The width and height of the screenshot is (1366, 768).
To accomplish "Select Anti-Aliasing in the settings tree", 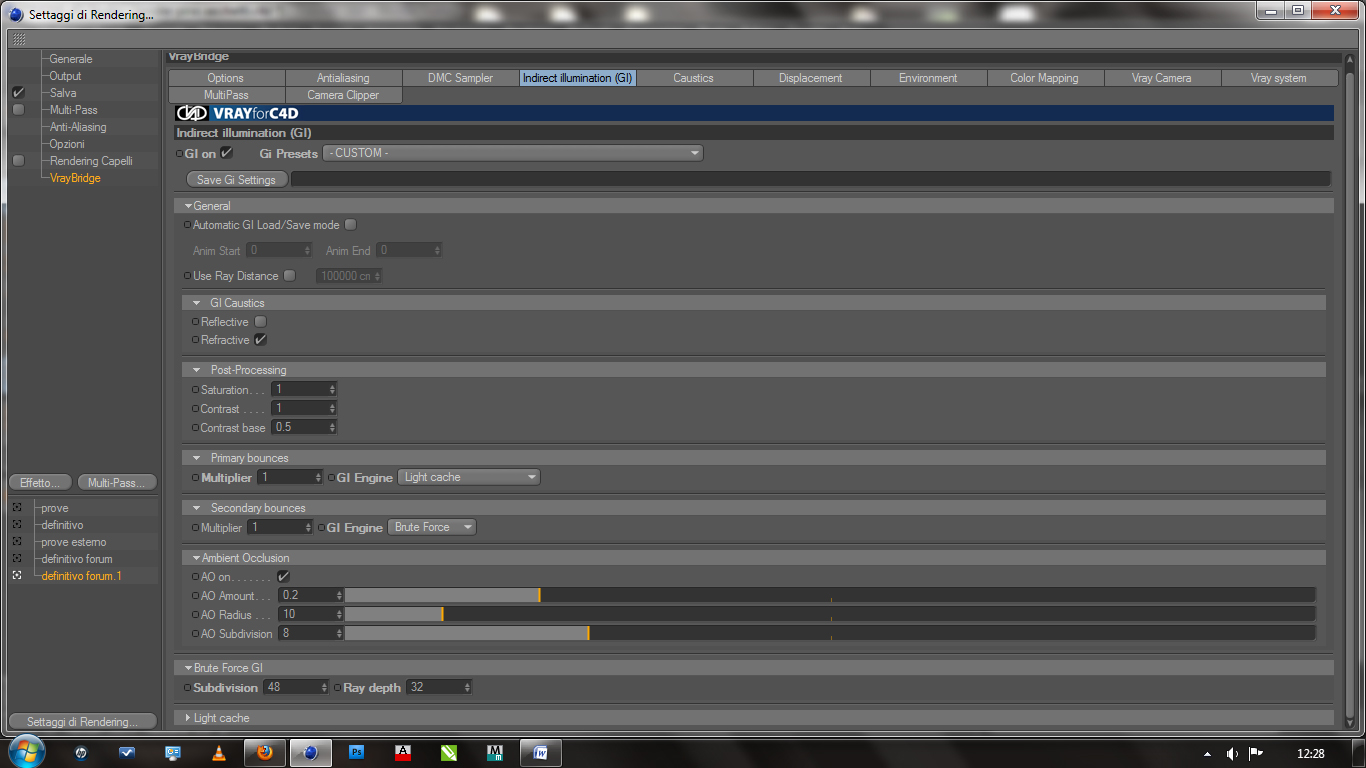I will pos(78,127).
